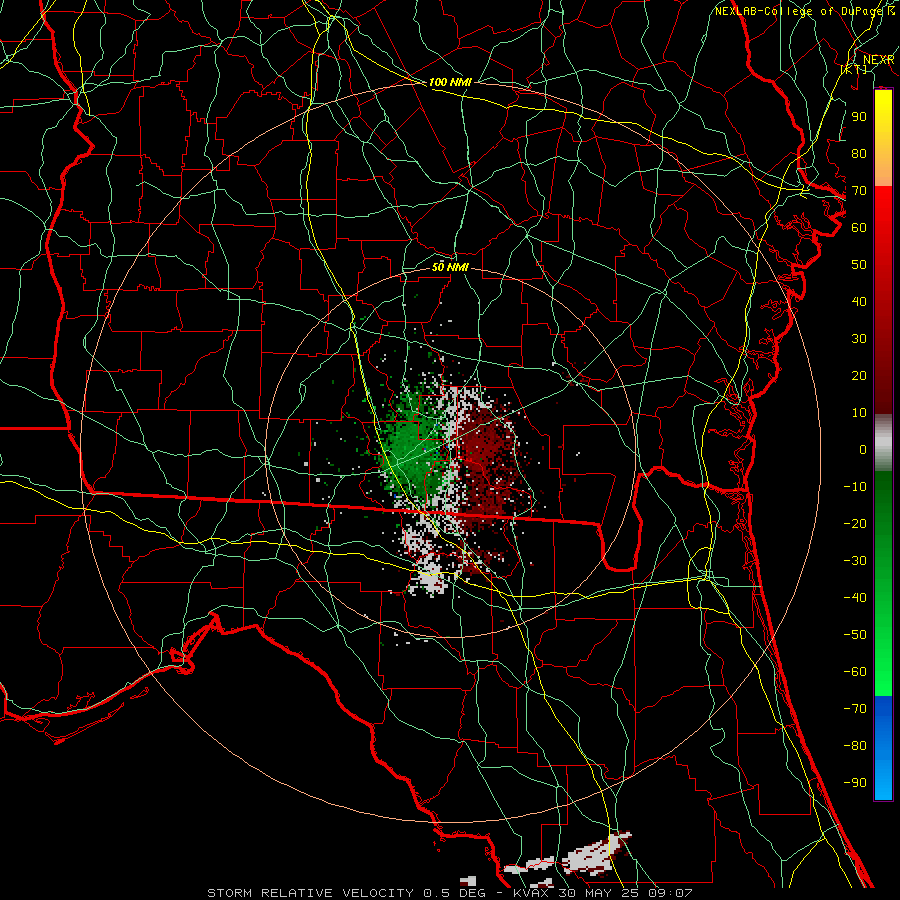Click the -20 knot scale label
Image resolution: width=900 pixels, height=900 pixels.
coord(855,523)
